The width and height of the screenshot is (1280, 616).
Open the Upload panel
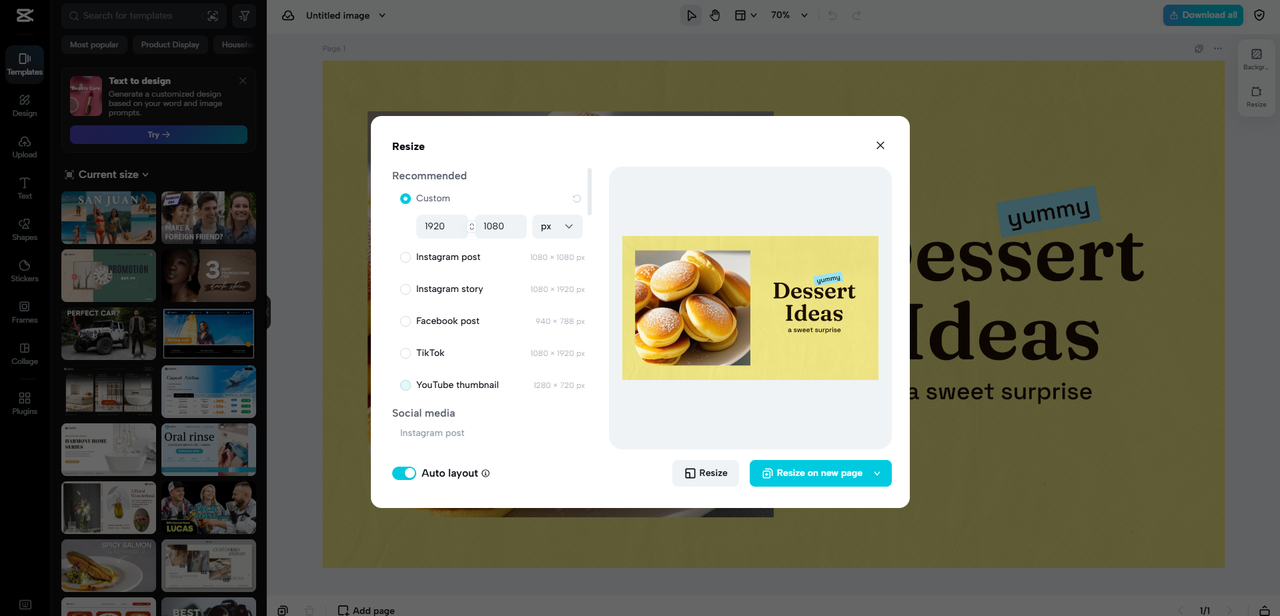(x=24, y=146)
